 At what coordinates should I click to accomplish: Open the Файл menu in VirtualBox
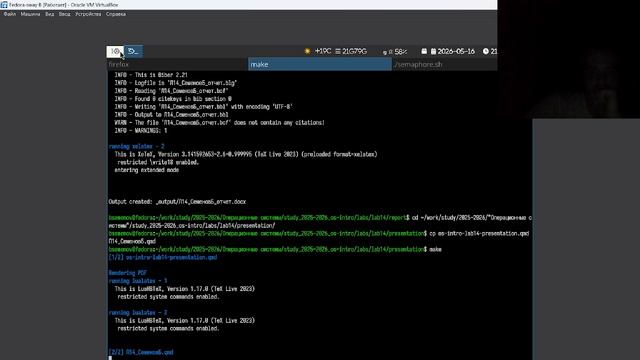click(x=10, y=14)
